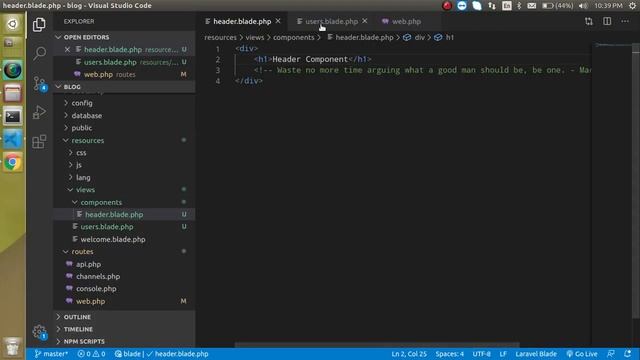The image size is (640, 360).
Task: Change Spaces: 4 indentation setting
Action: coord(449,354)
